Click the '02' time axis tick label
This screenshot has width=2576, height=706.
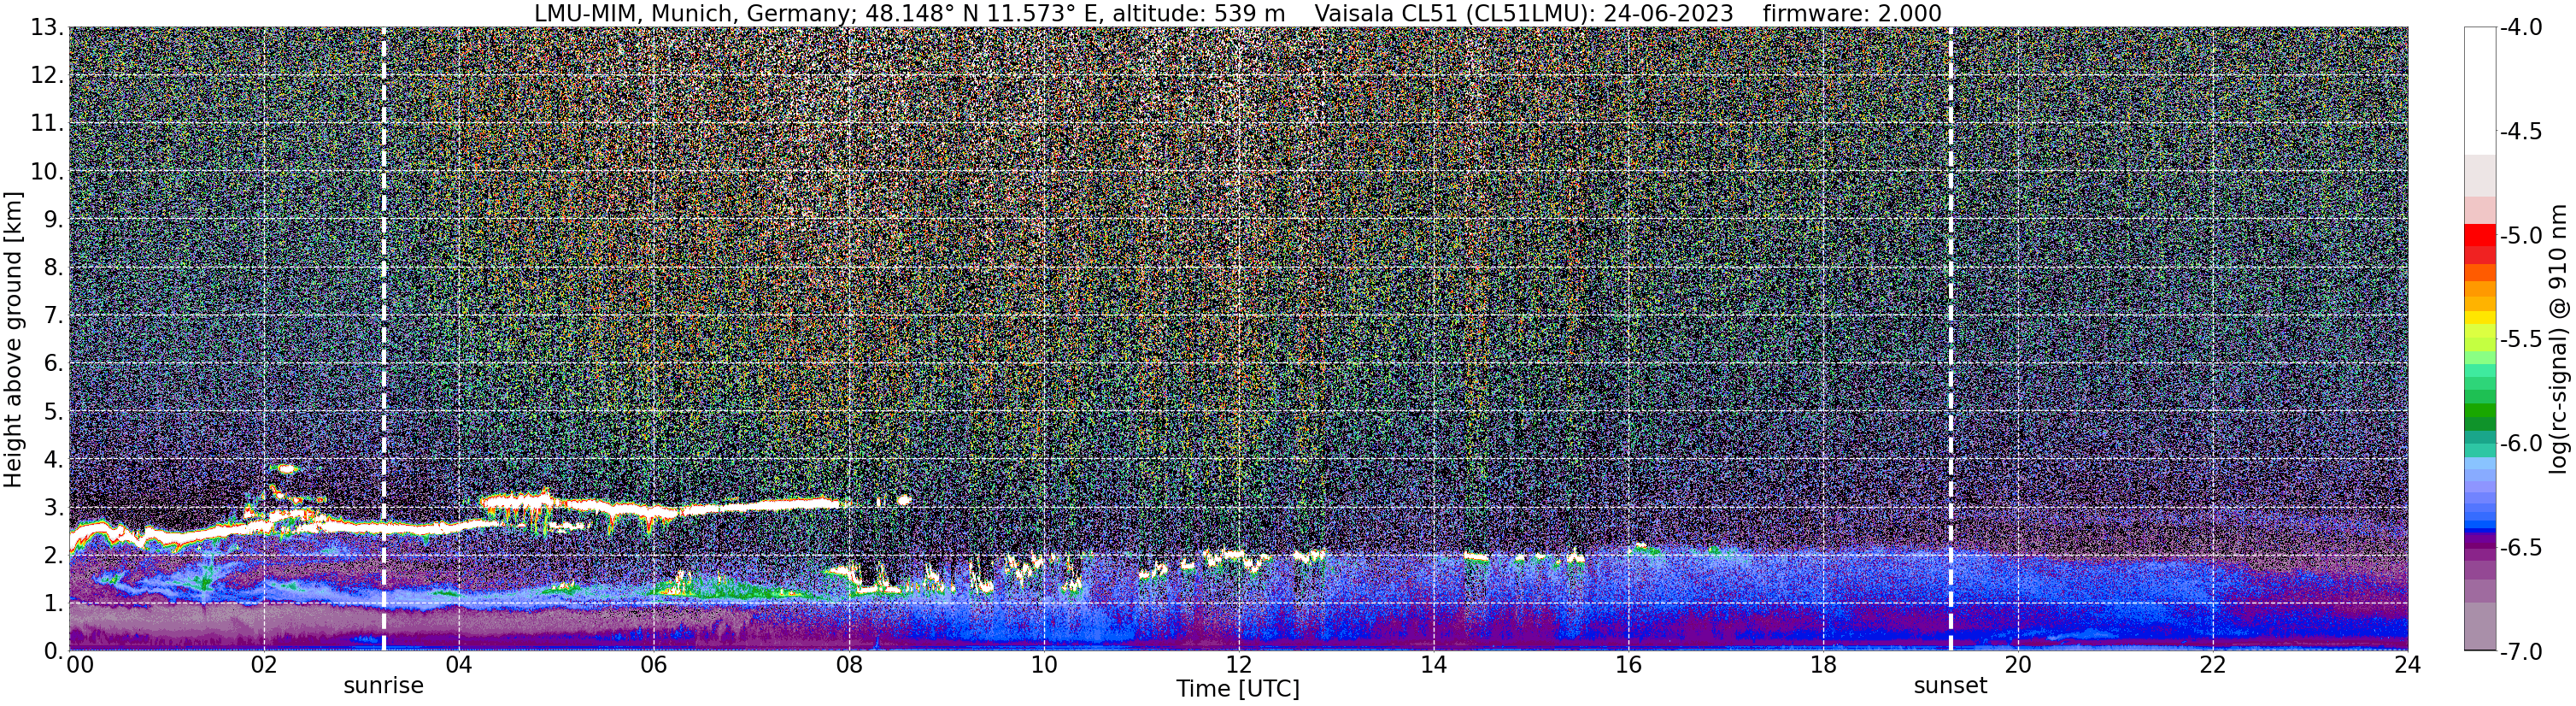coord(263,665)
